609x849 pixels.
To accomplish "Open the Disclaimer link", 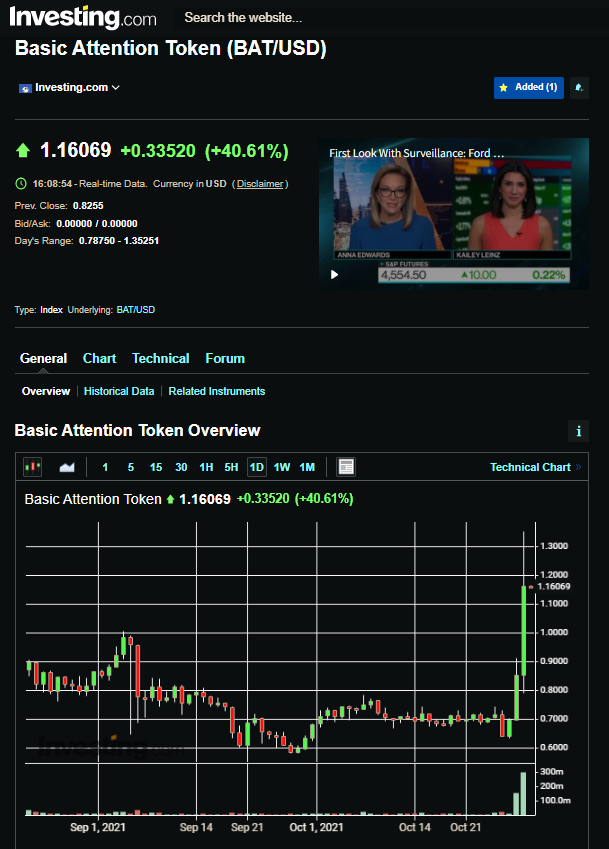I will 260,184.
